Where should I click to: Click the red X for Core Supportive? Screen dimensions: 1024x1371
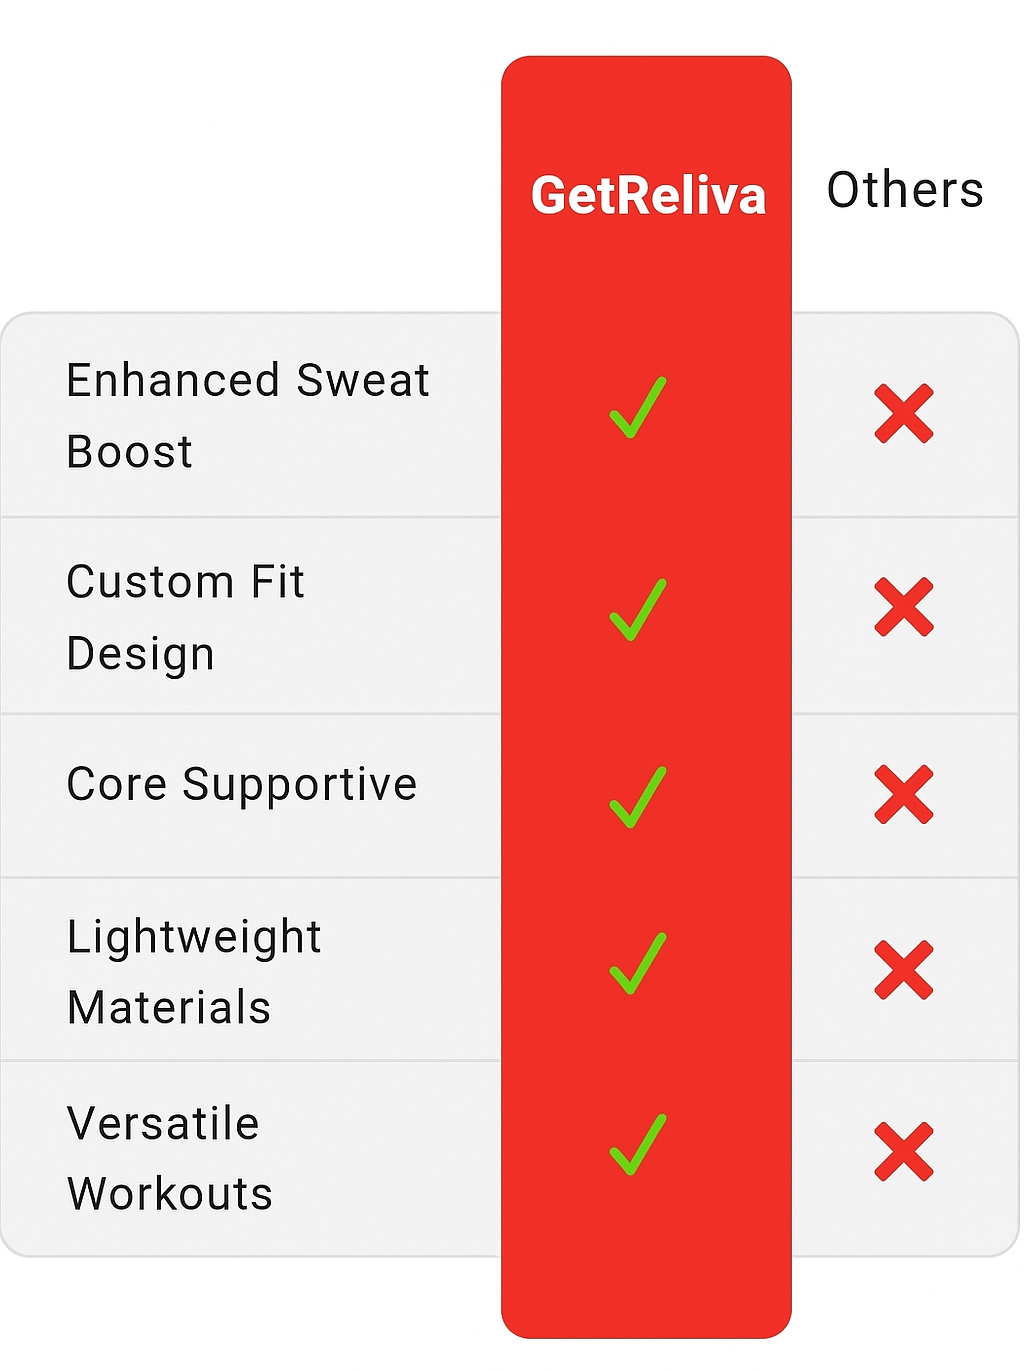904,795
